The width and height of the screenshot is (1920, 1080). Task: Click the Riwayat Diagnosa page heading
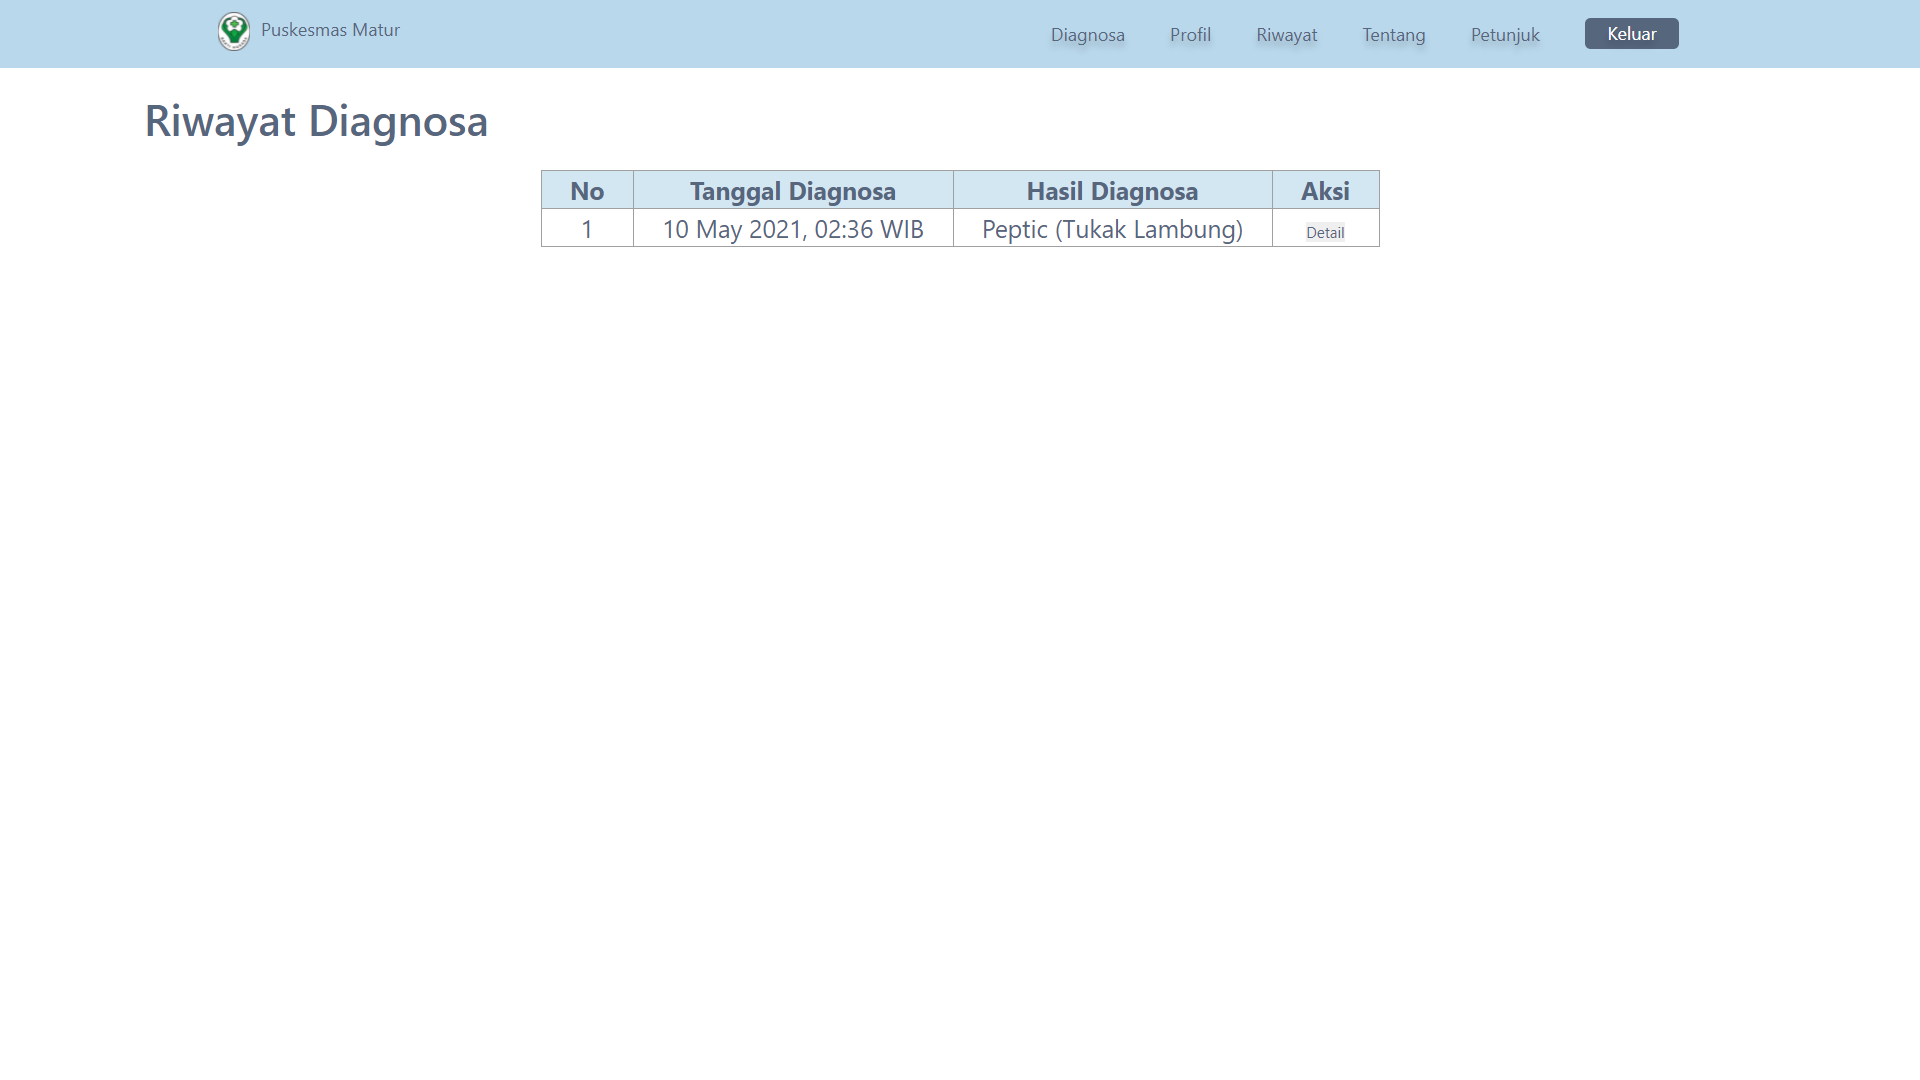coord(316,121)
